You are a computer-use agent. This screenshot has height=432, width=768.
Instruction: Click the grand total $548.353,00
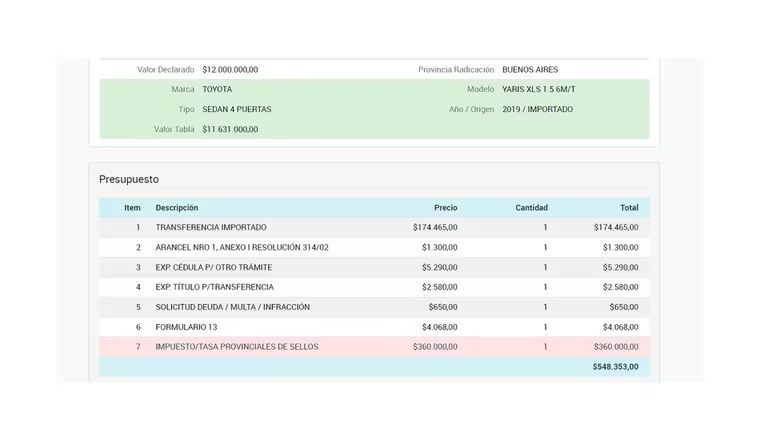(615, 367)
